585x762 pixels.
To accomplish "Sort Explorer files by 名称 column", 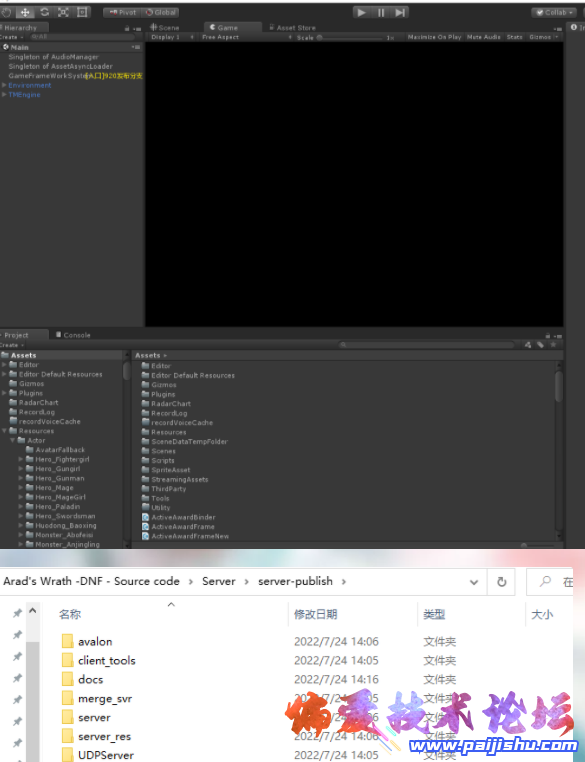I will (x=69, y=614).
